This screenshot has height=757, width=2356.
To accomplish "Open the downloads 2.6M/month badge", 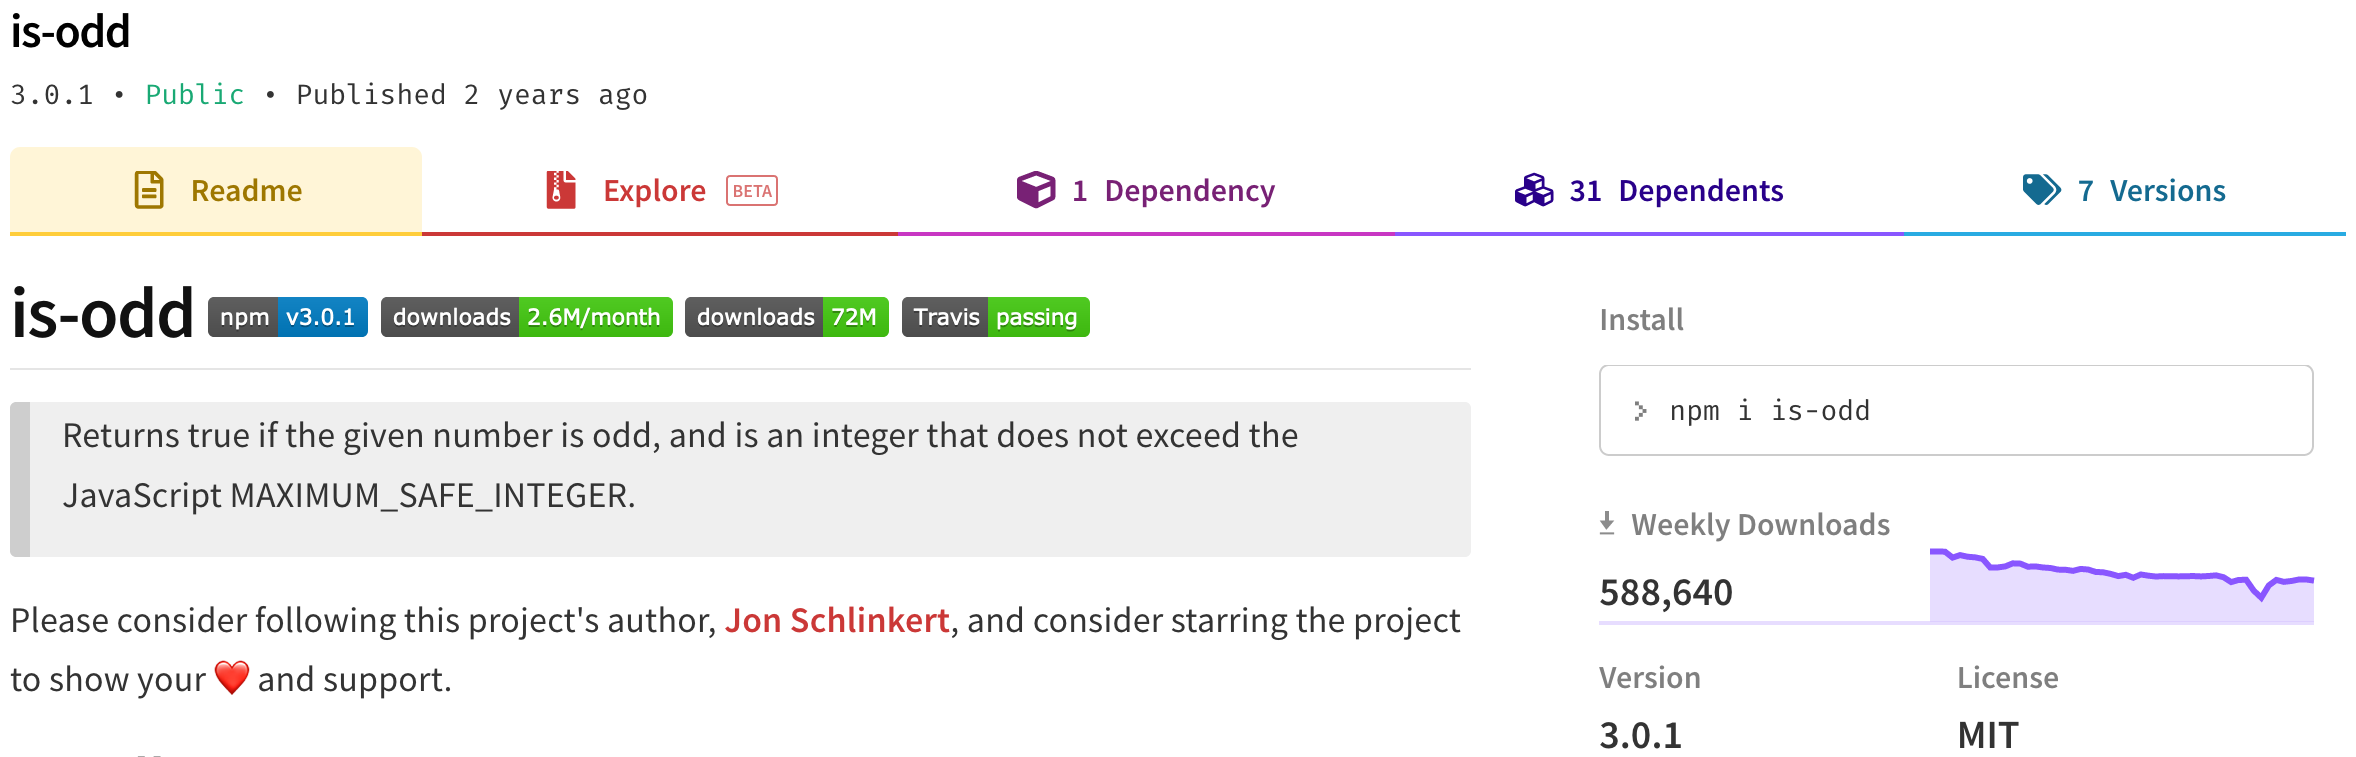I will [527, 317].
